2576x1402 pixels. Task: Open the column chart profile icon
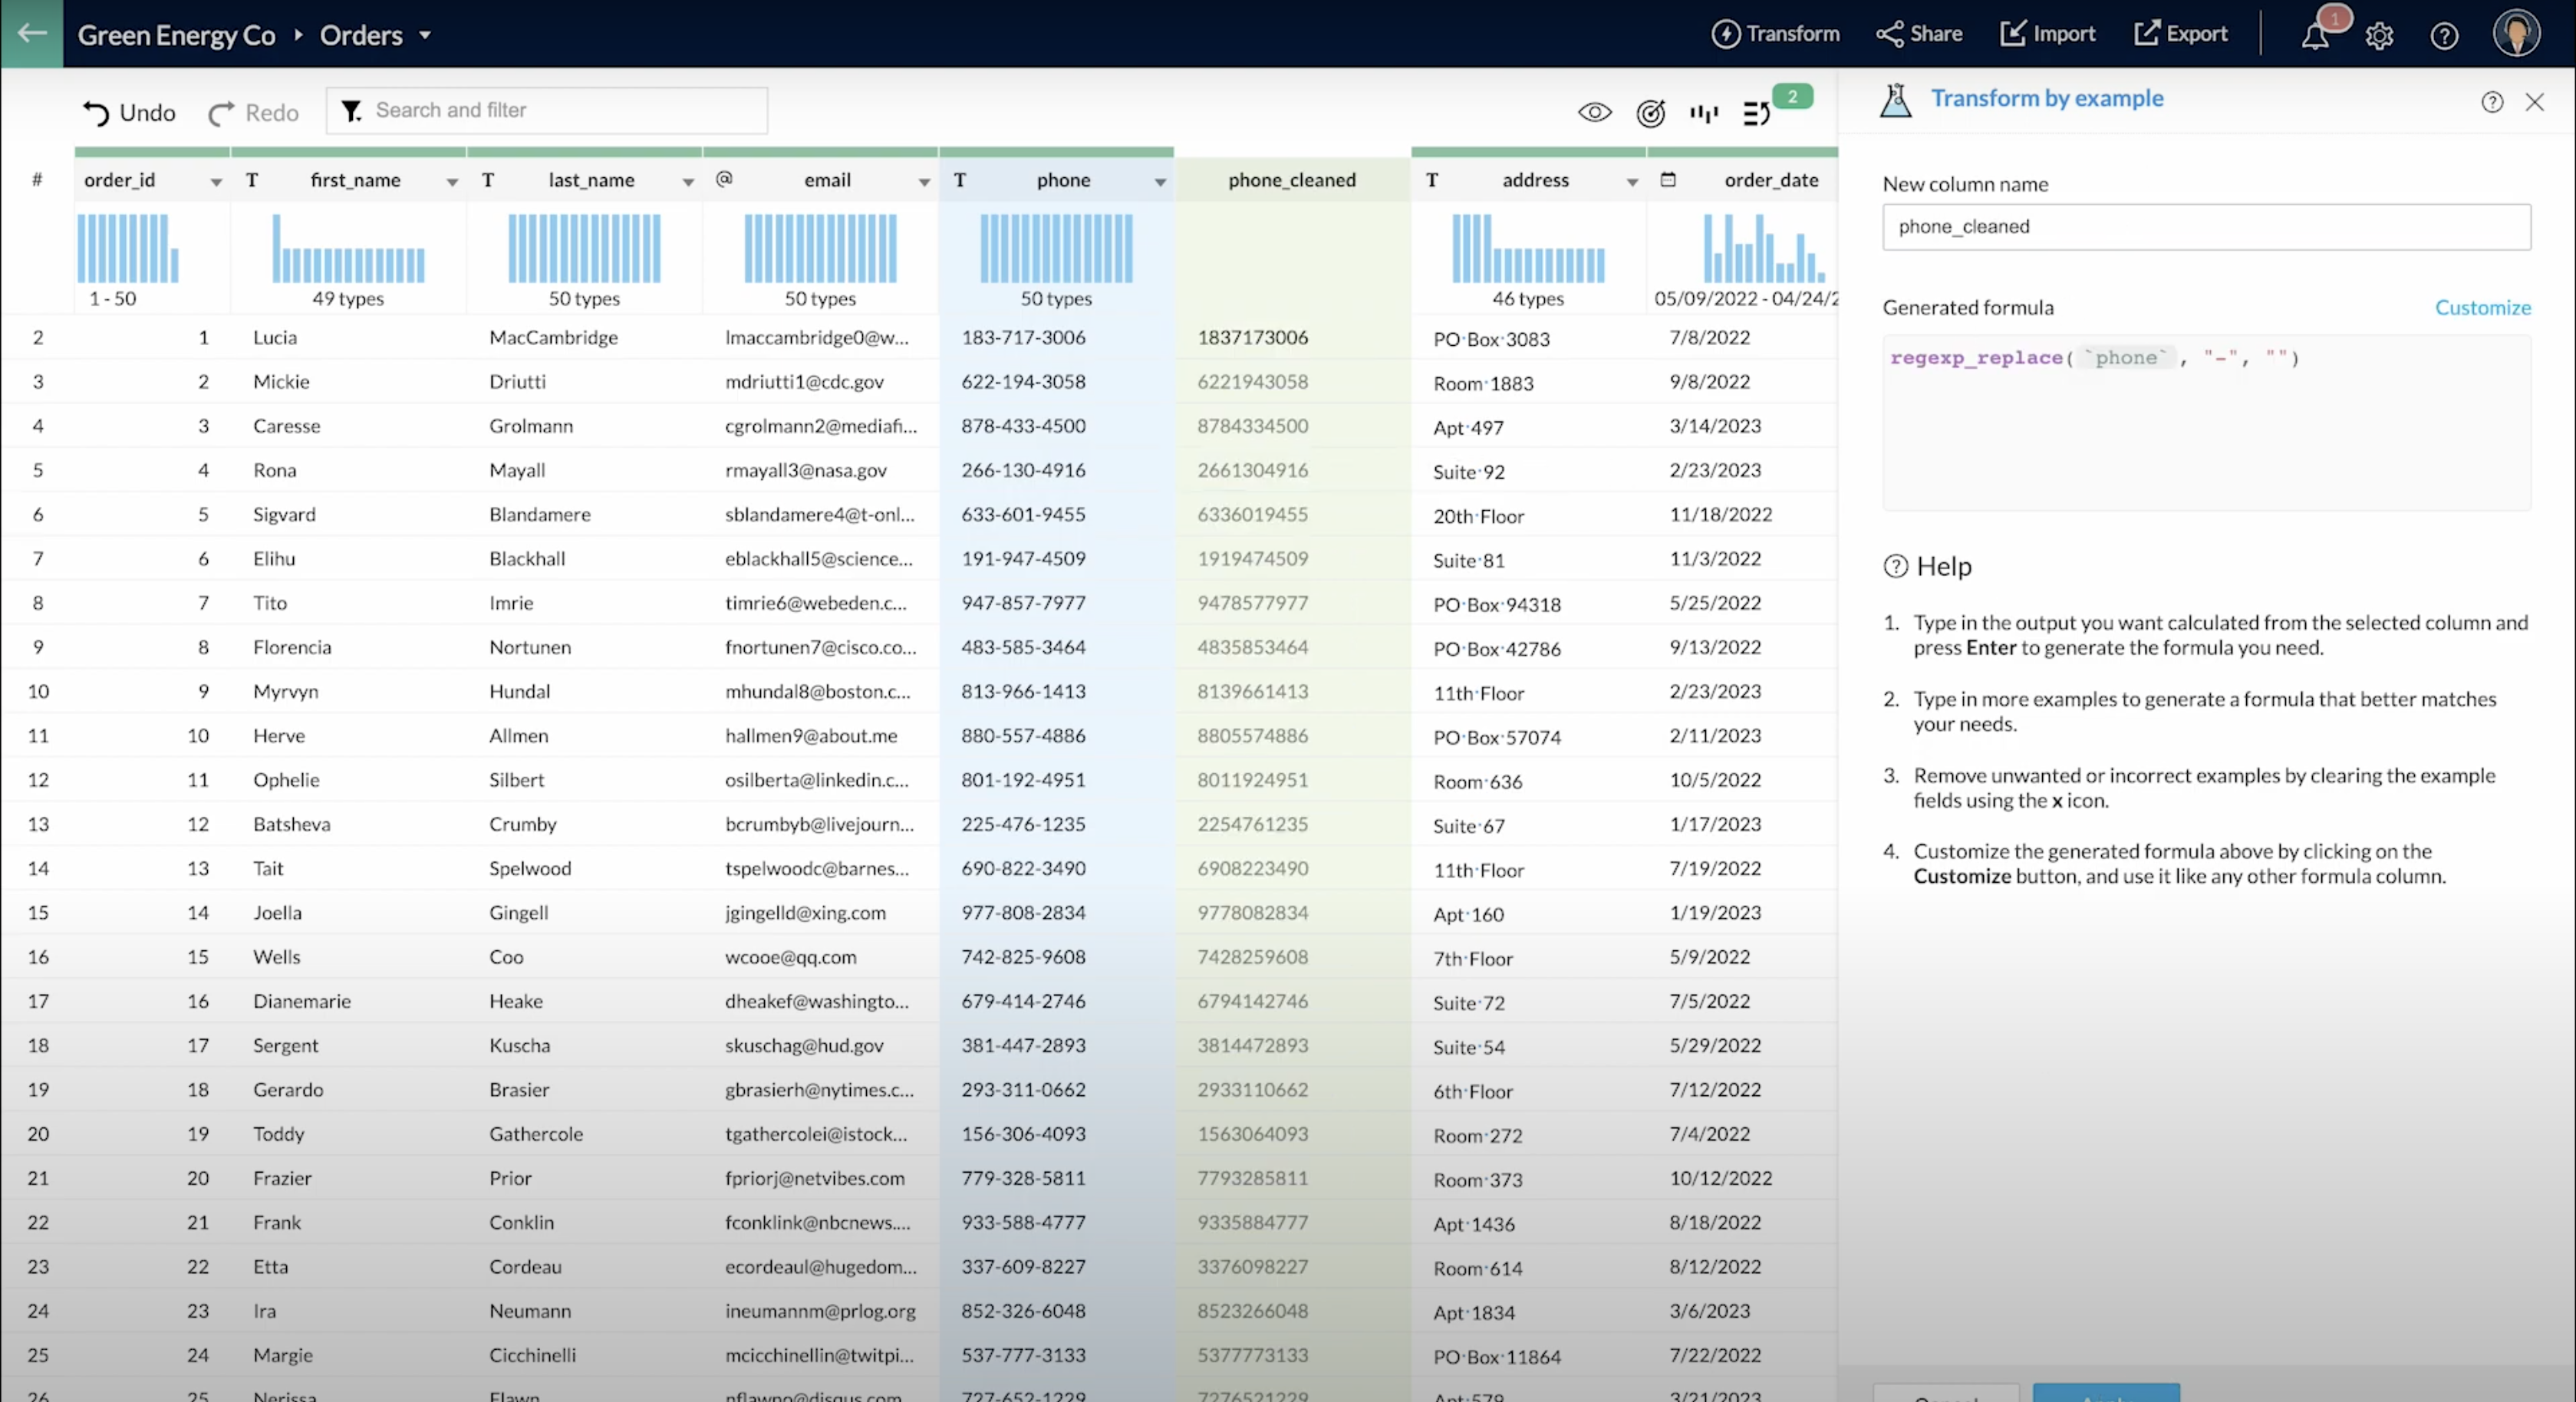[x=1704, y=113]
